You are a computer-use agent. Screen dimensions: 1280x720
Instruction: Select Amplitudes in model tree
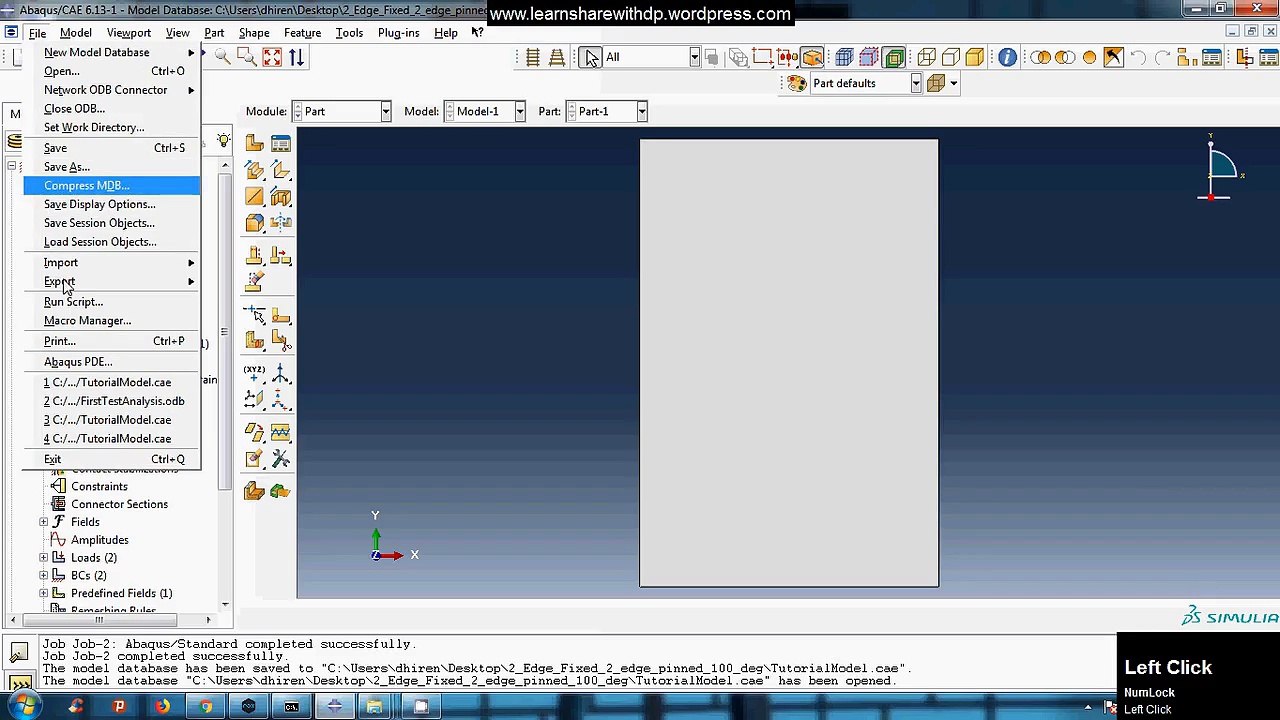click(x=99, y=540)
